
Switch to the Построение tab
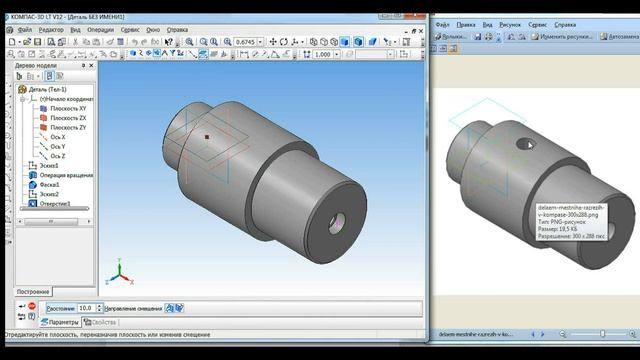pyautogui.click(x=33, y=292)
